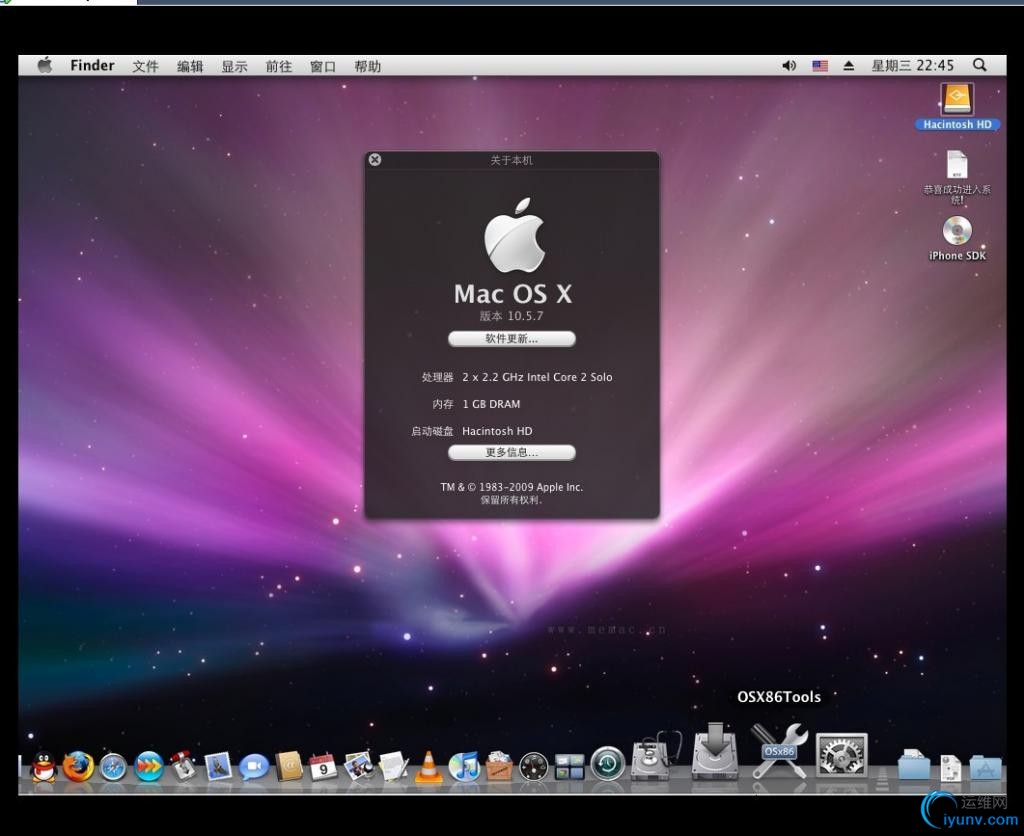
Task: Open the Applications folder stack in Dock
Action: [985, 767]
